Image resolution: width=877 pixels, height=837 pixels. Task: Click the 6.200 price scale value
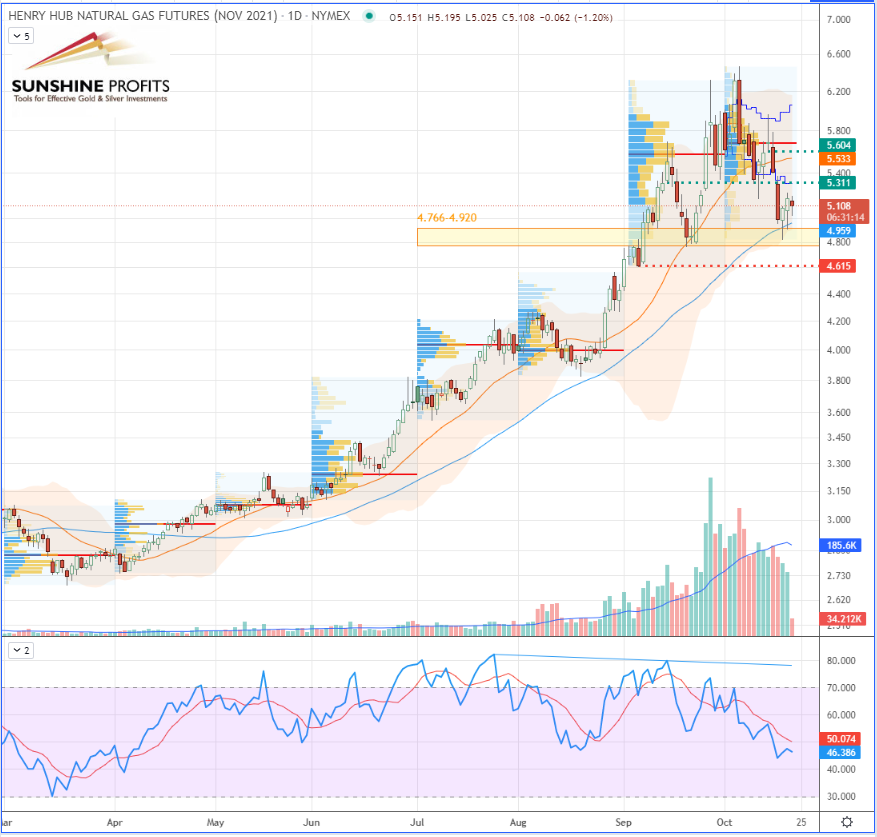coord(838,92)
